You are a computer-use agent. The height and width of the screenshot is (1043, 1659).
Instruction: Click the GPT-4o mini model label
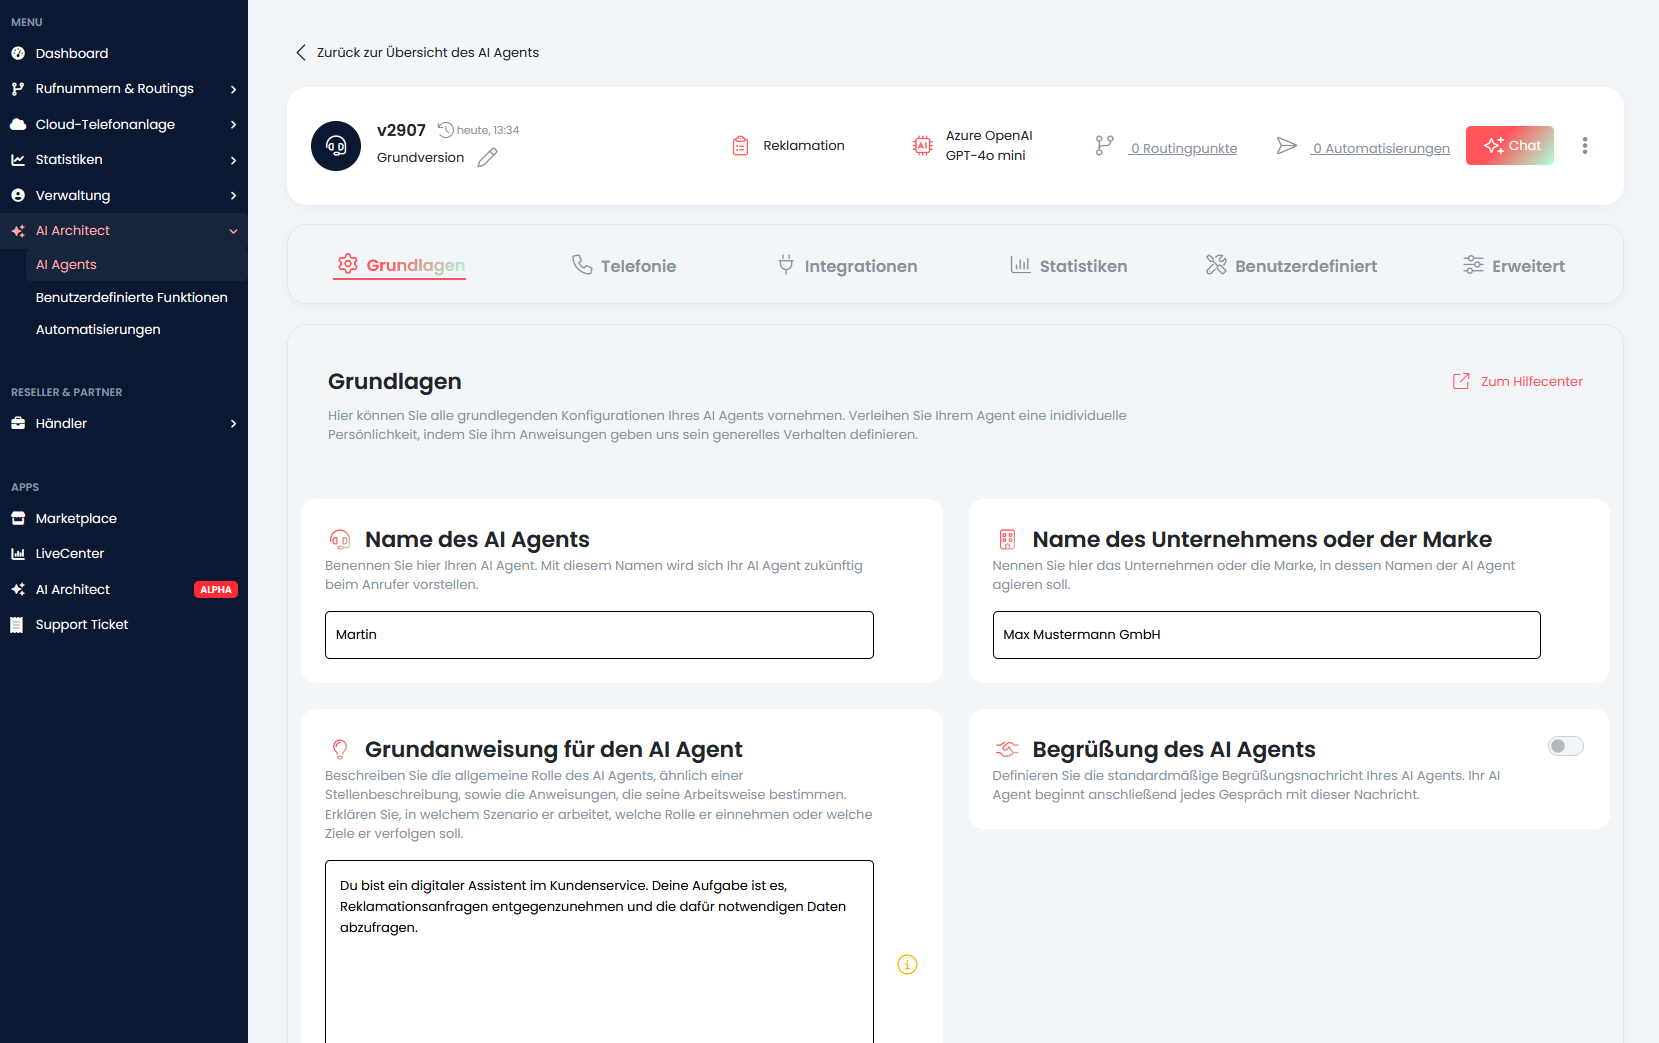[x=985, y=155]
